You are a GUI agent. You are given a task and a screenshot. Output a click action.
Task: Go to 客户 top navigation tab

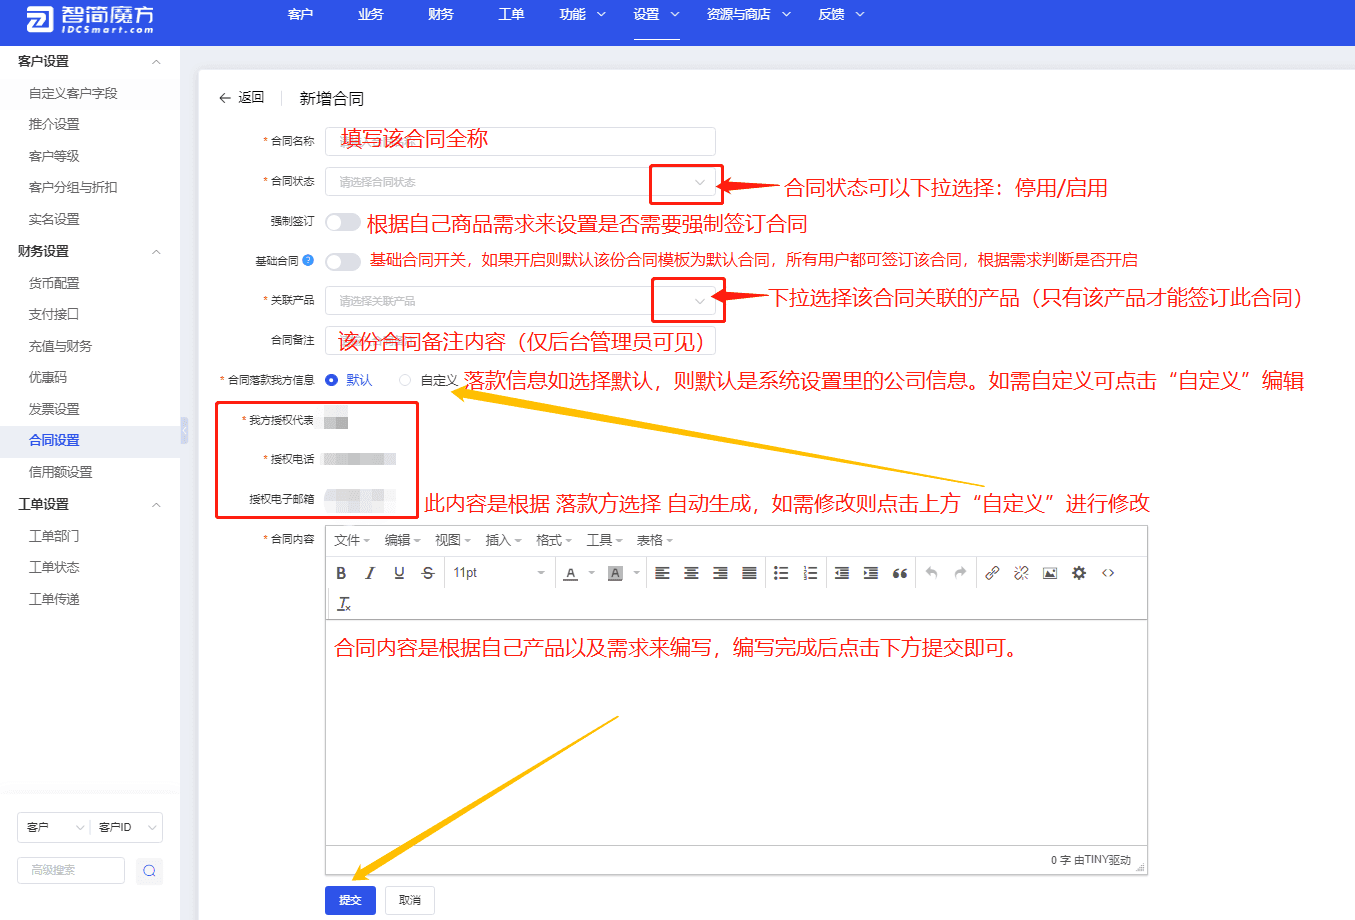click(300, 14)
